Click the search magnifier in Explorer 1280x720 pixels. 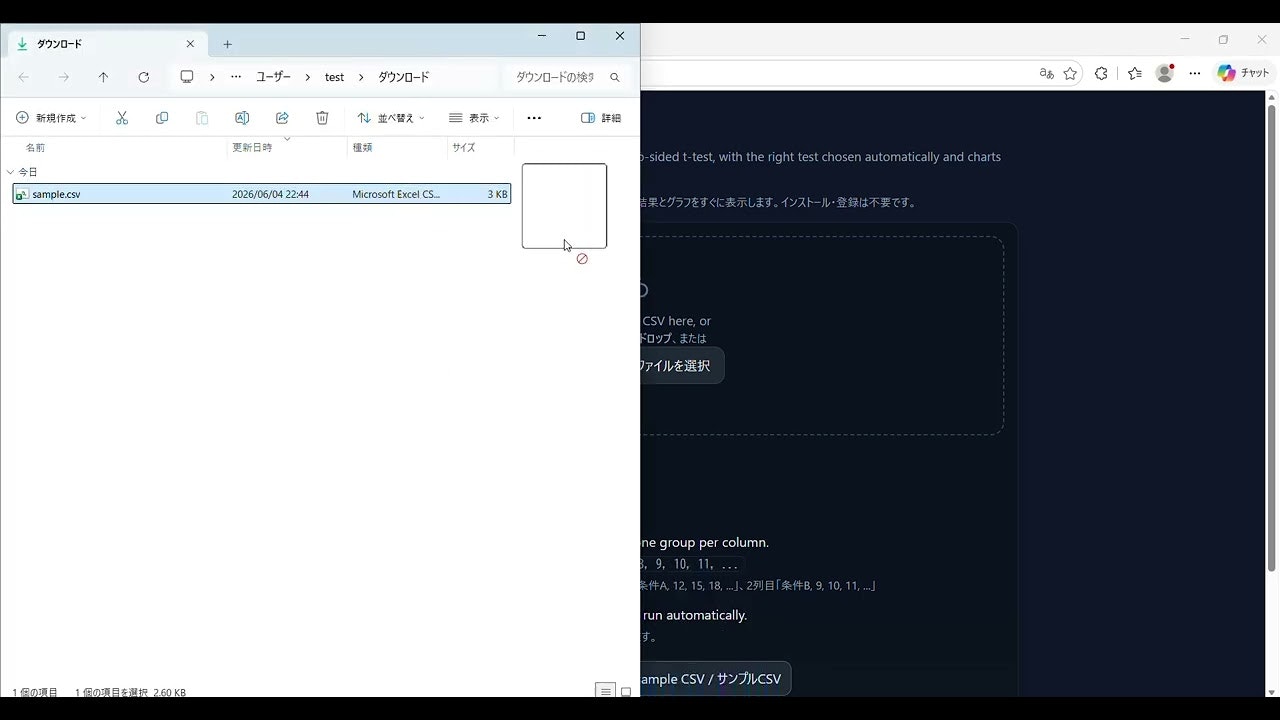[x=615, y=77]
